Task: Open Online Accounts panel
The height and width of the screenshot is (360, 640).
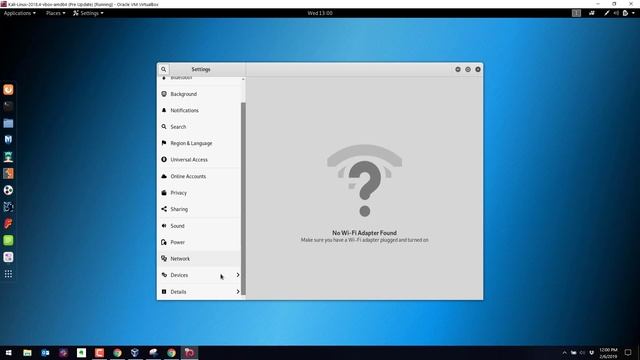Action: (x=199, y=176)
